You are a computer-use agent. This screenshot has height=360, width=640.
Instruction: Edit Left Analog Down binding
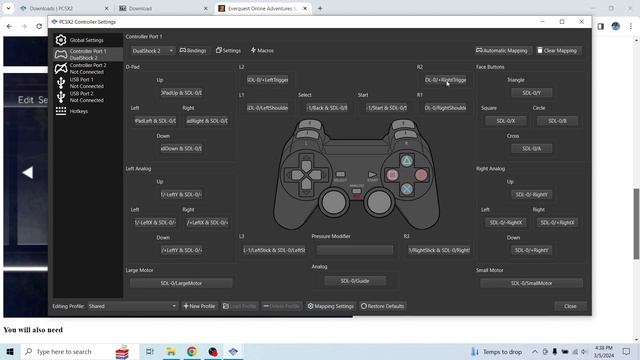click(x=181, y=250)
